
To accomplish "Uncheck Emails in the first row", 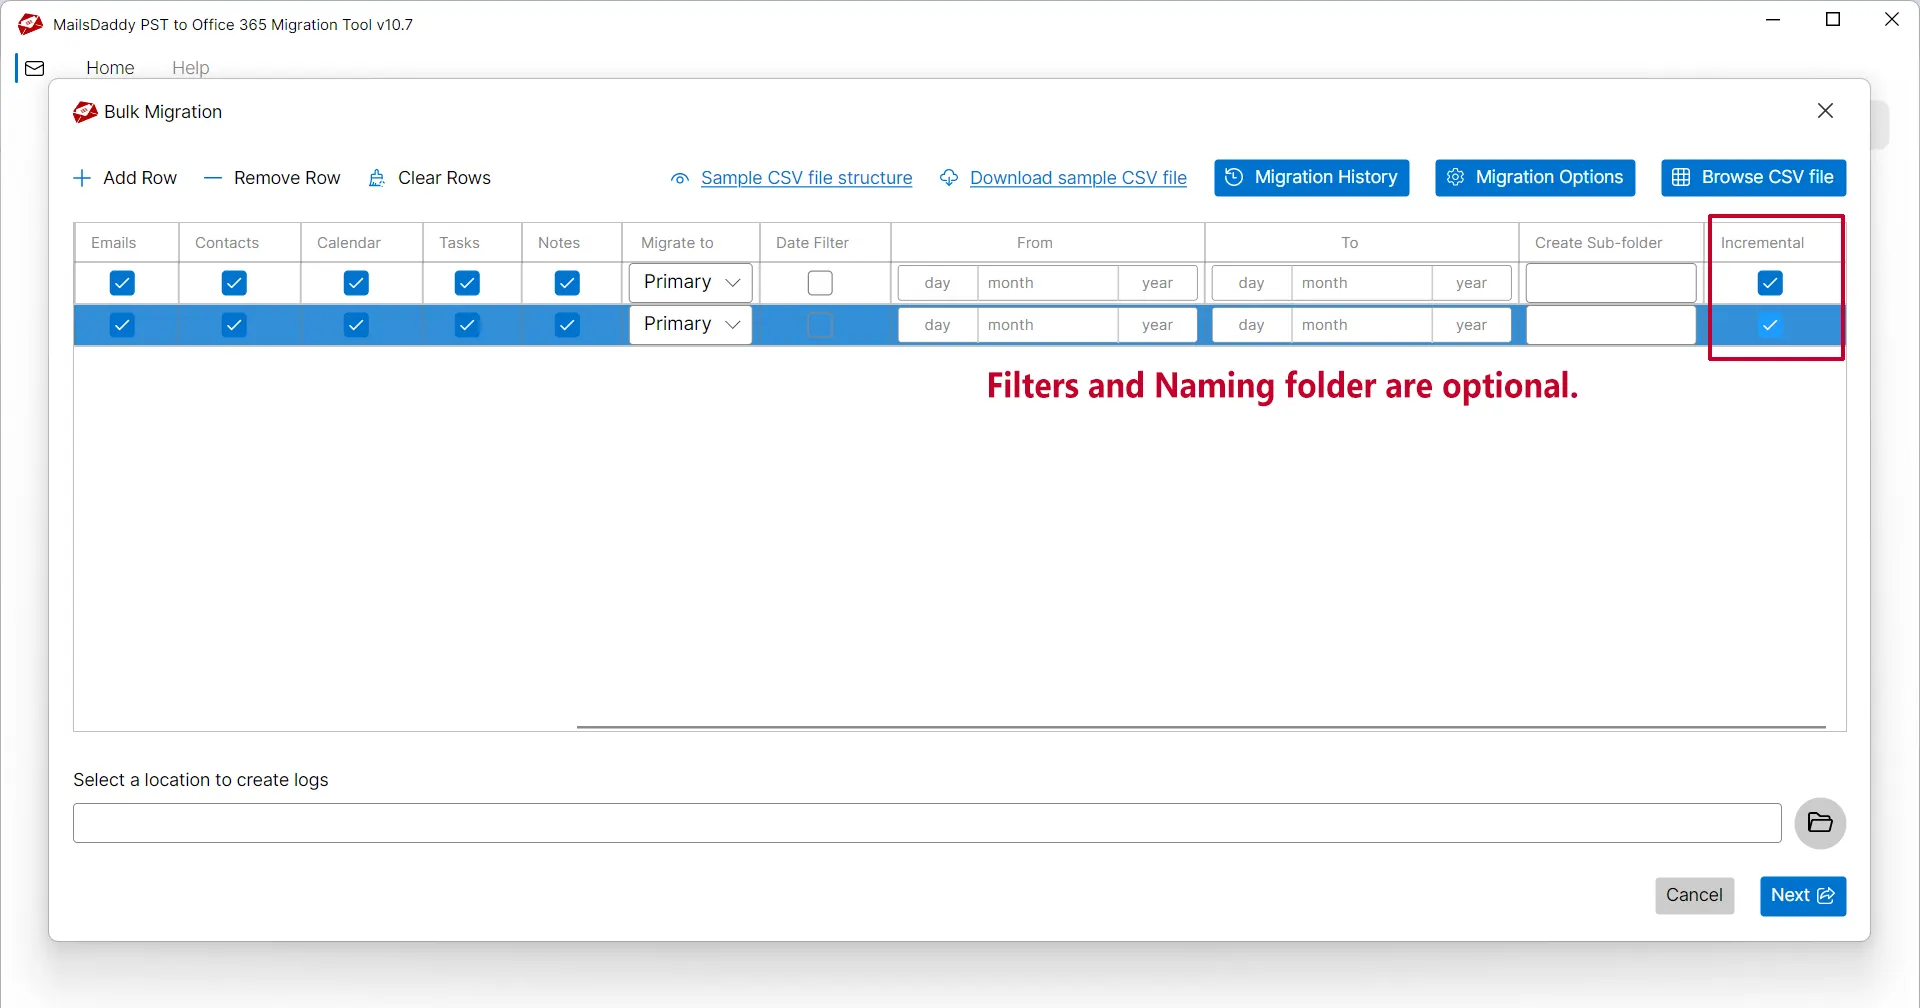I will click(122, 283).
